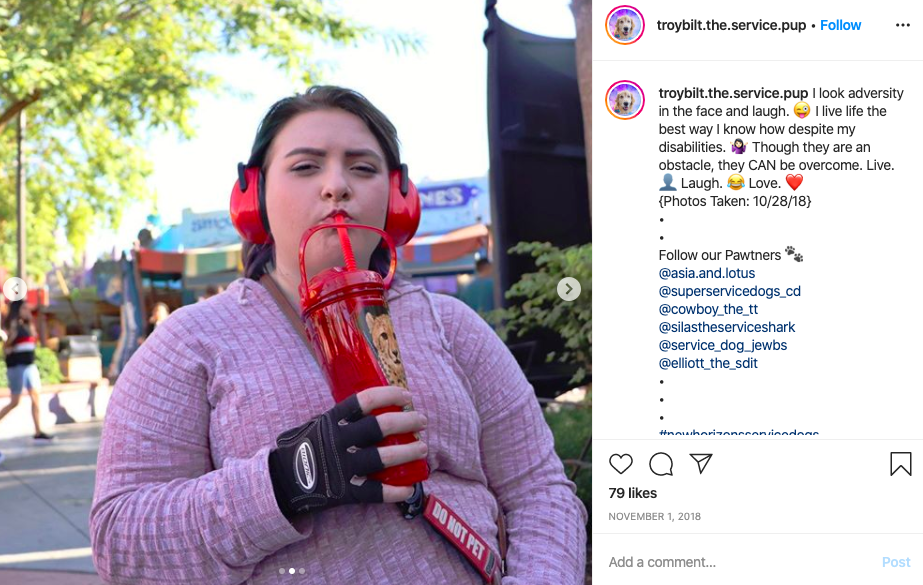Select the carousel pagination dots
Image resolution: width=923 pixels, height=585 pixels.
tap(292, 571)
